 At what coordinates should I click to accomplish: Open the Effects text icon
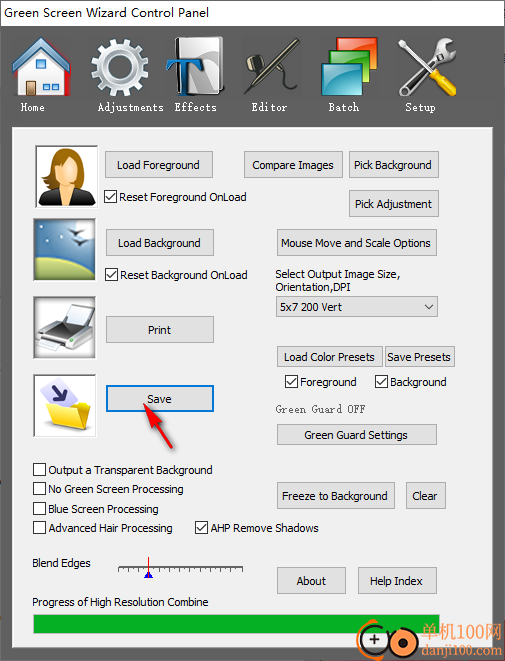tap(195, 67)
